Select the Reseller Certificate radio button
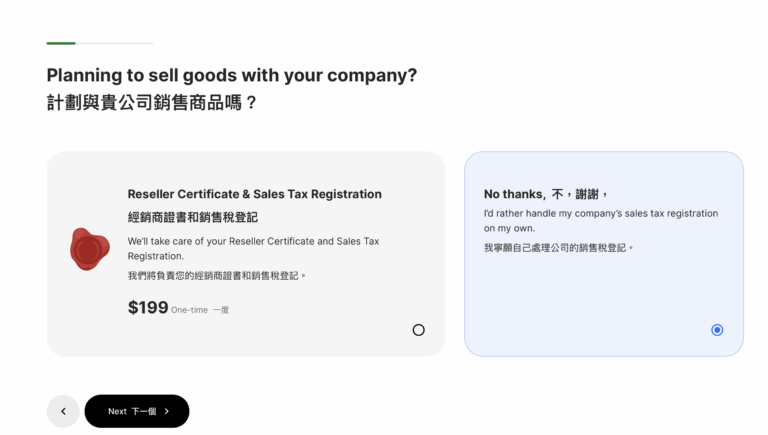Image resolution: width=768 pixels, height=435 pixels. (x=418, y=330)
